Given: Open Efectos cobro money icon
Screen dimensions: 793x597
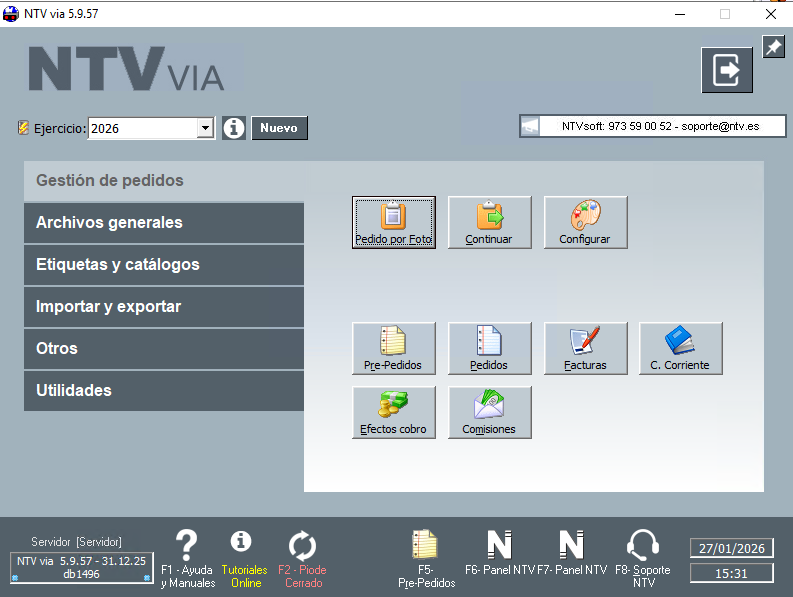Looking at the screenshot, I should [x=393, y=412].
